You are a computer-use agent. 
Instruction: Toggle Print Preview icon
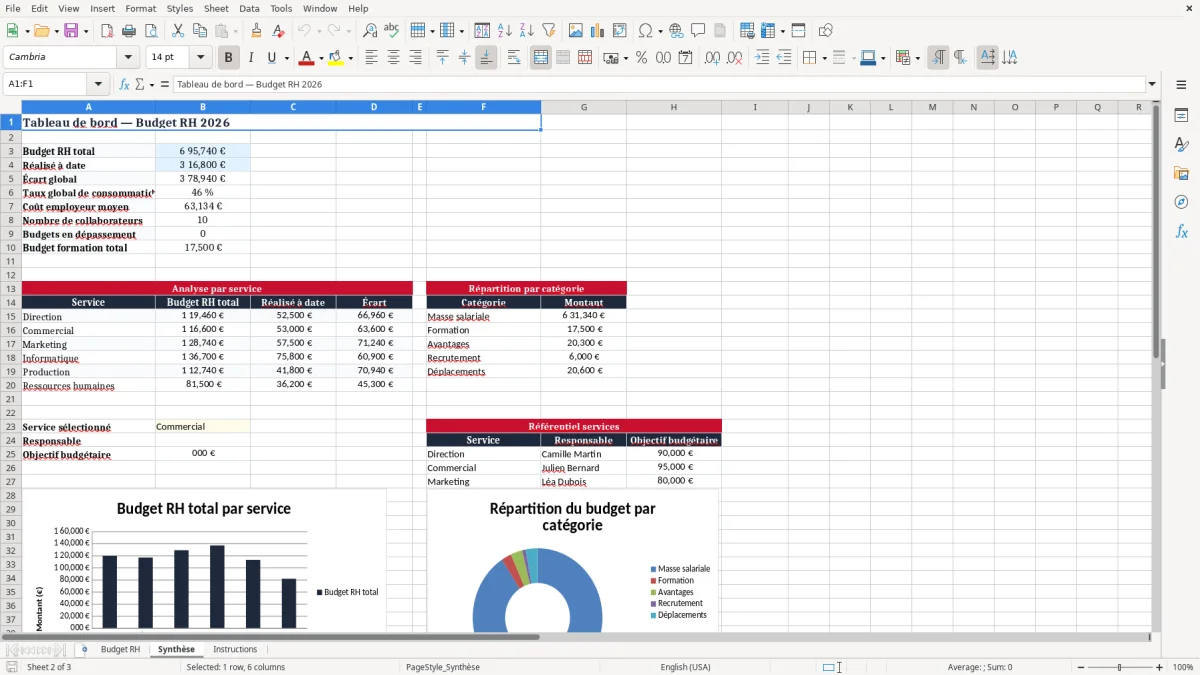click(149, 31)
